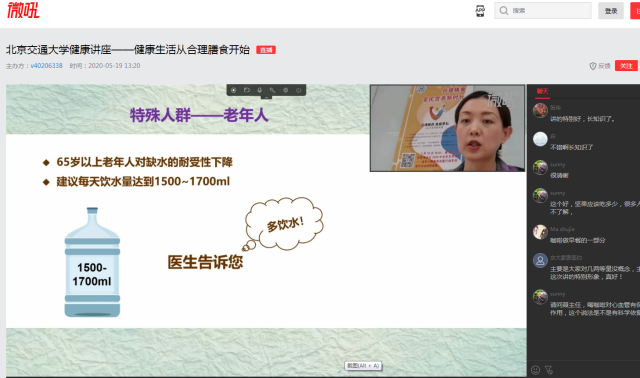Click the red 关注 follow button
The image size is (640, 378).
pos(626,66)
